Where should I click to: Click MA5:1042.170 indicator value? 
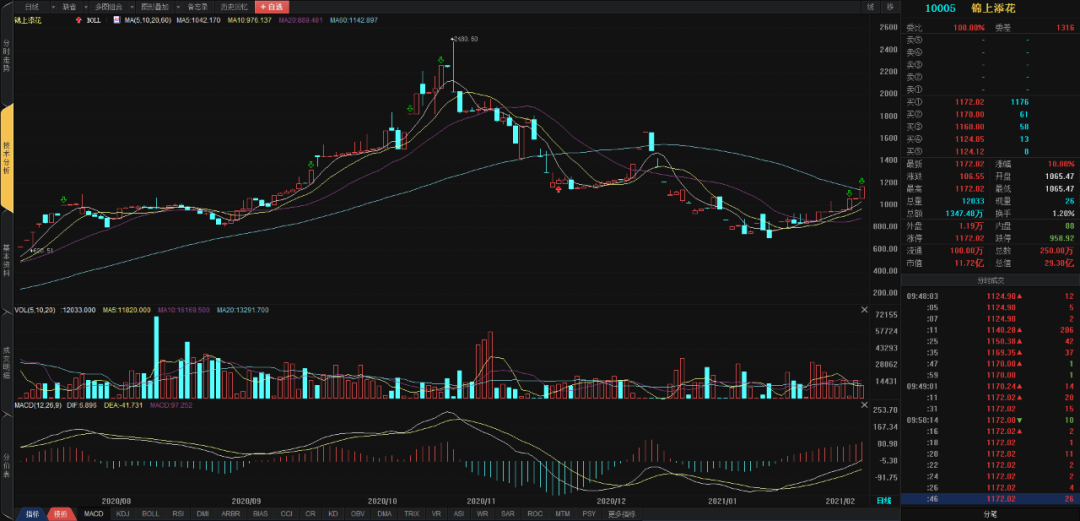pos(198,20)
